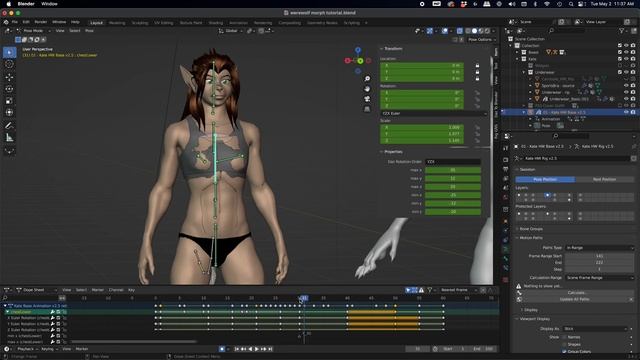The image size is (640, 360).
Task: Click the Calculate motion paths icon
Action: (519, 293)
